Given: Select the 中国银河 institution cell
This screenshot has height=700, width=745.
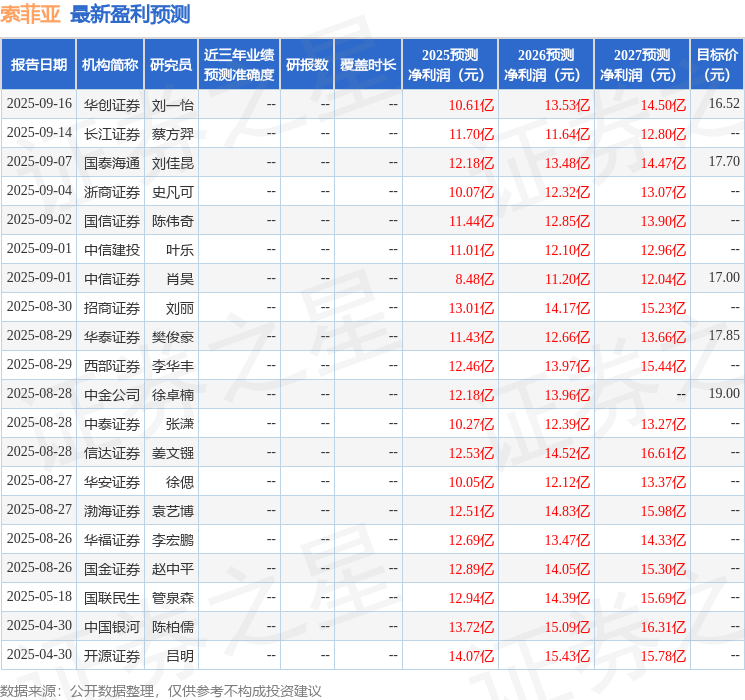Looking at the screenshot, I should (112, 627).
